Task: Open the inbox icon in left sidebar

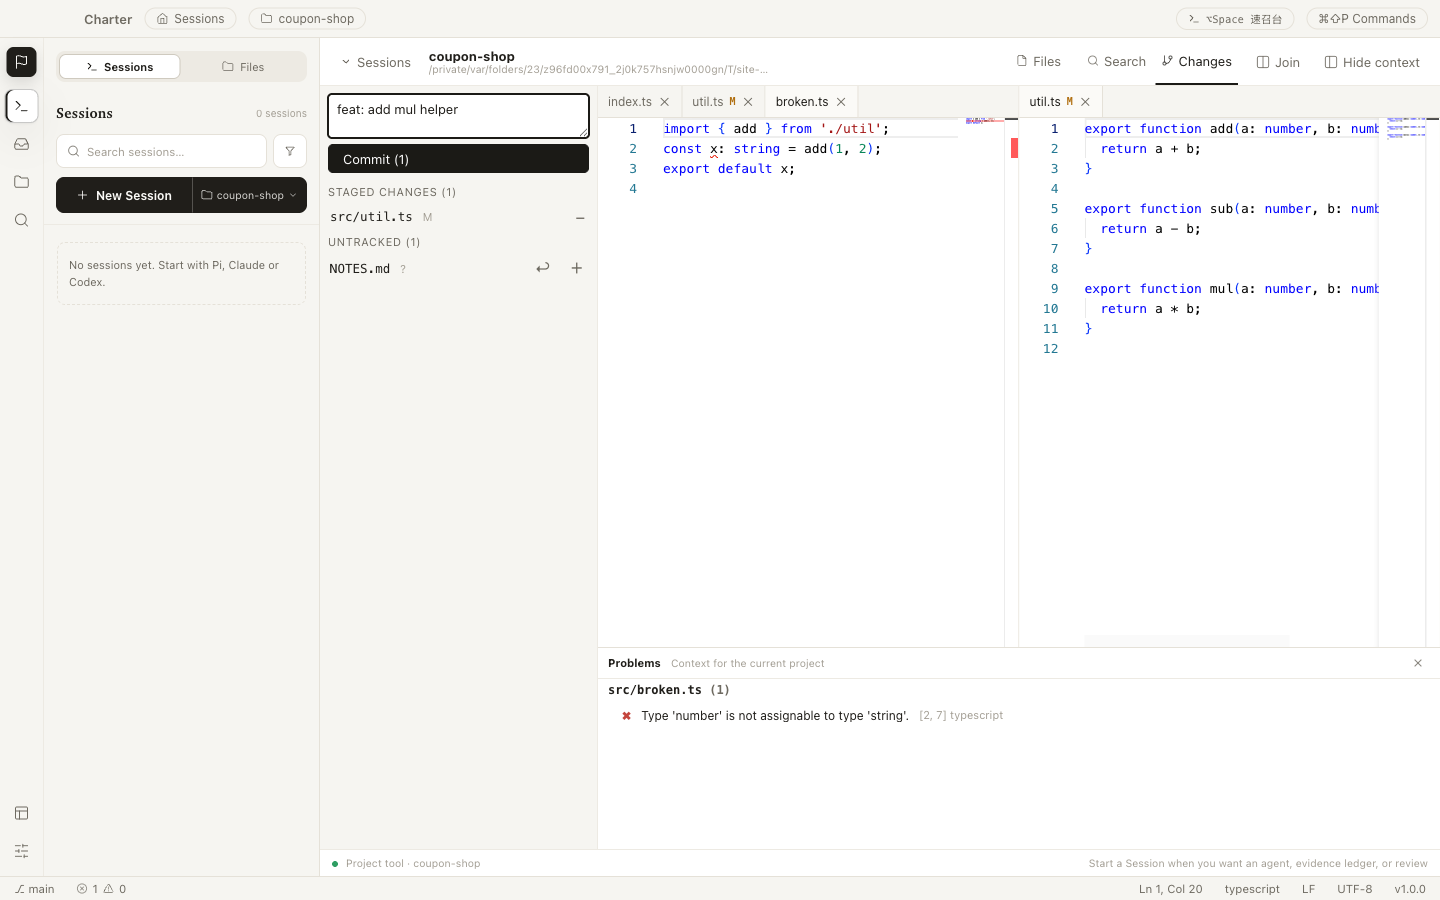Action: tap(21, 144)
